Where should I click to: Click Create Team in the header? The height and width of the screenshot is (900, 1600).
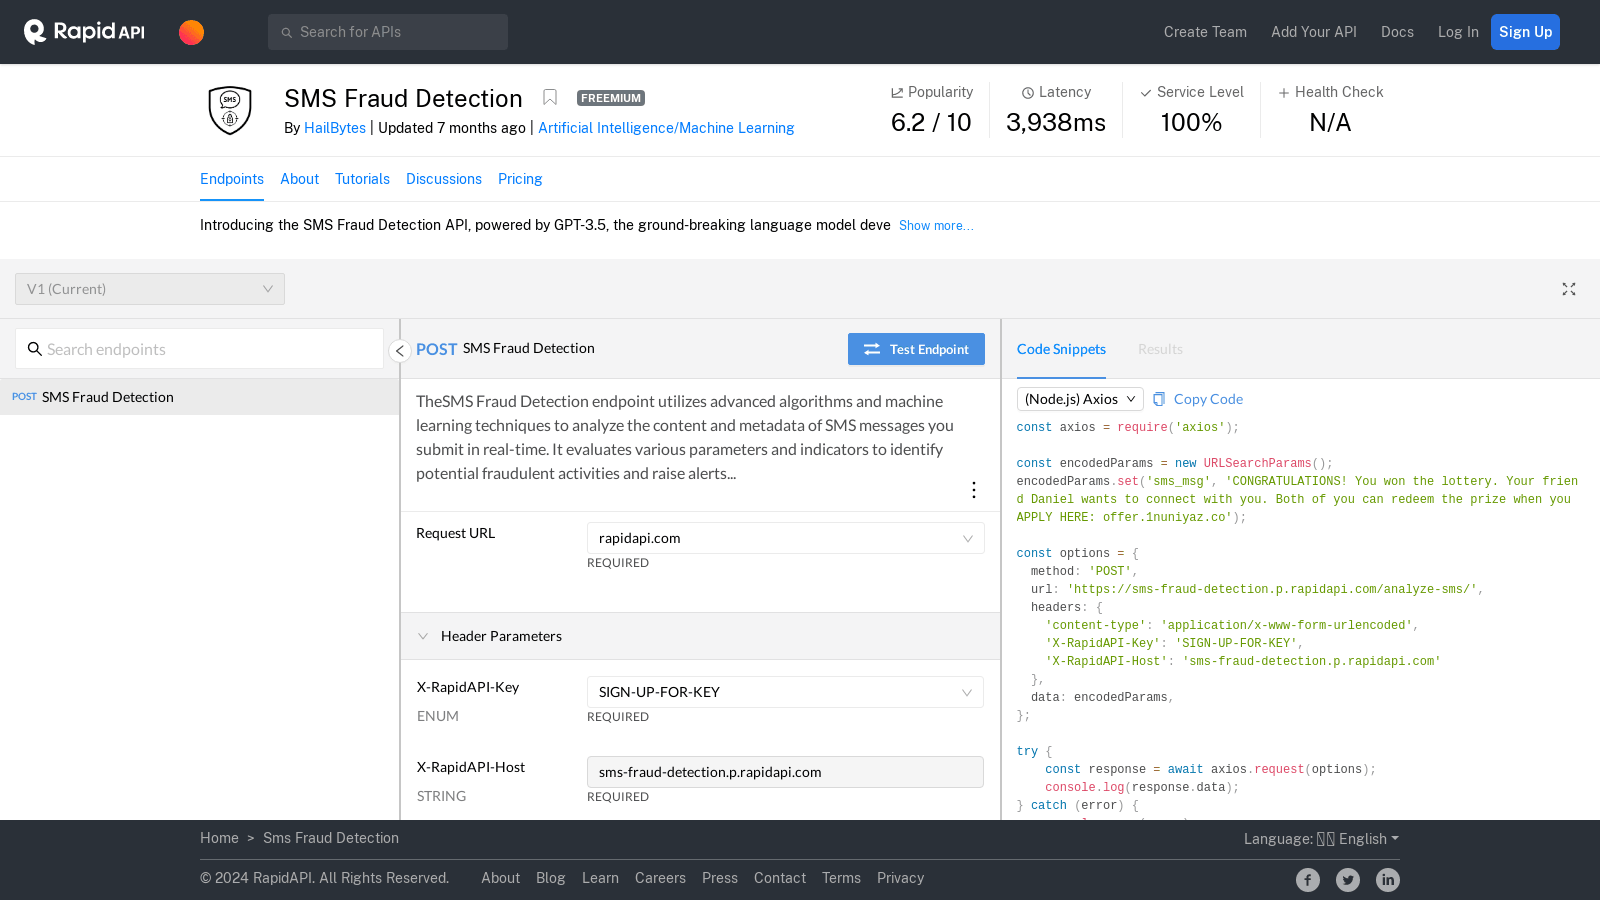(1205, 32)
